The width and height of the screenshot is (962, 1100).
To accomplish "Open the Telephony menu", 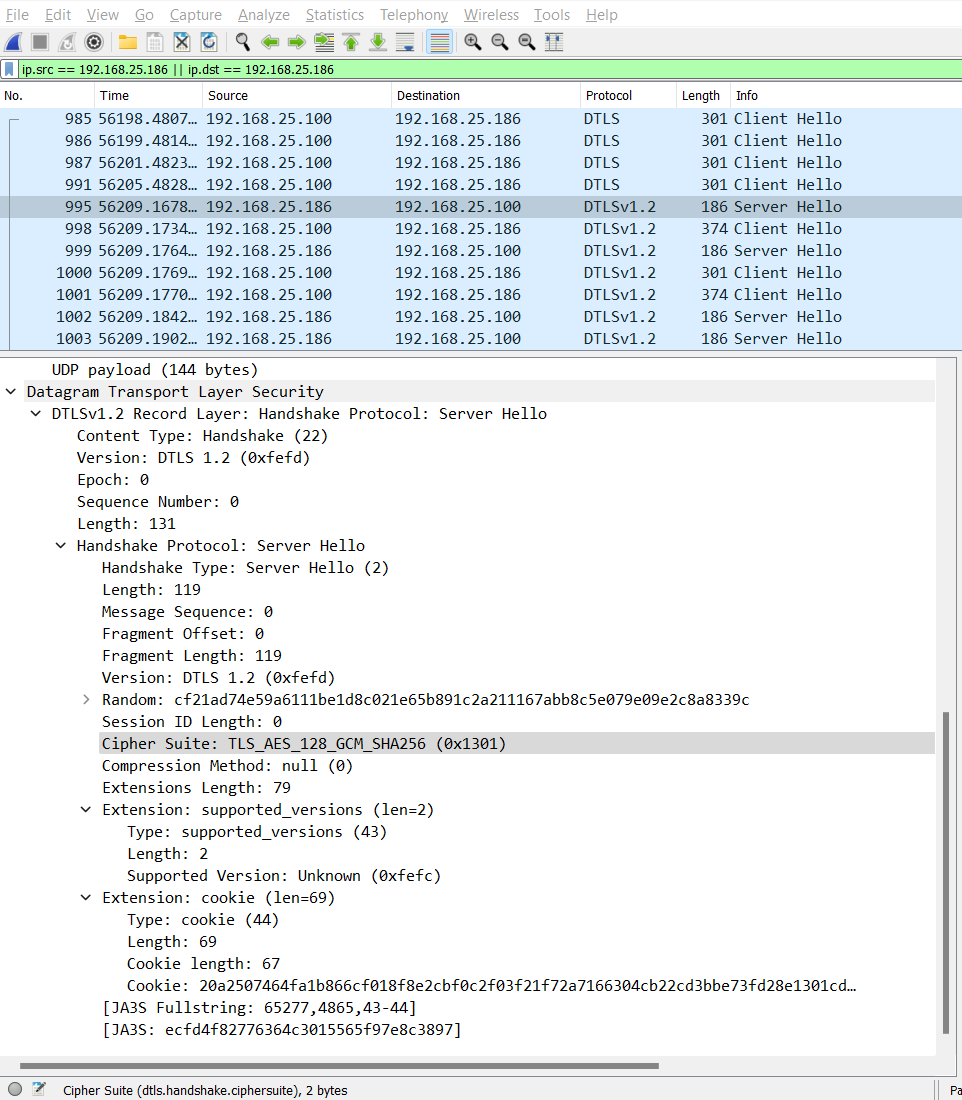I will click(414, 15).
